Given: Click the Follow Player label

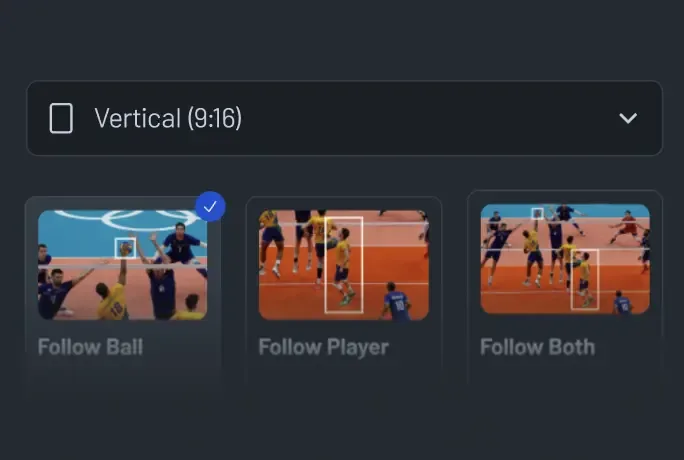Looking at the screenshot, I should pos(323,348).
